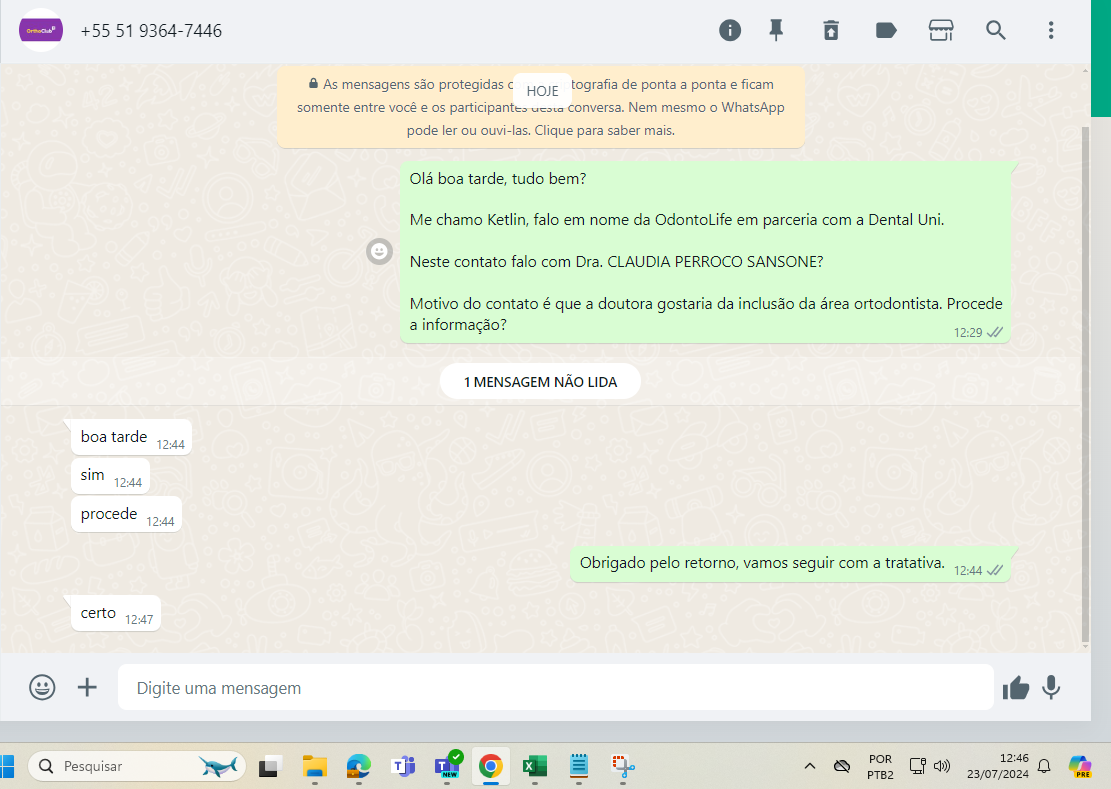Click the phone number +55 51 9364-7446
The height and width of the screenshot is (789, 1111).
(x=151, y=31)
